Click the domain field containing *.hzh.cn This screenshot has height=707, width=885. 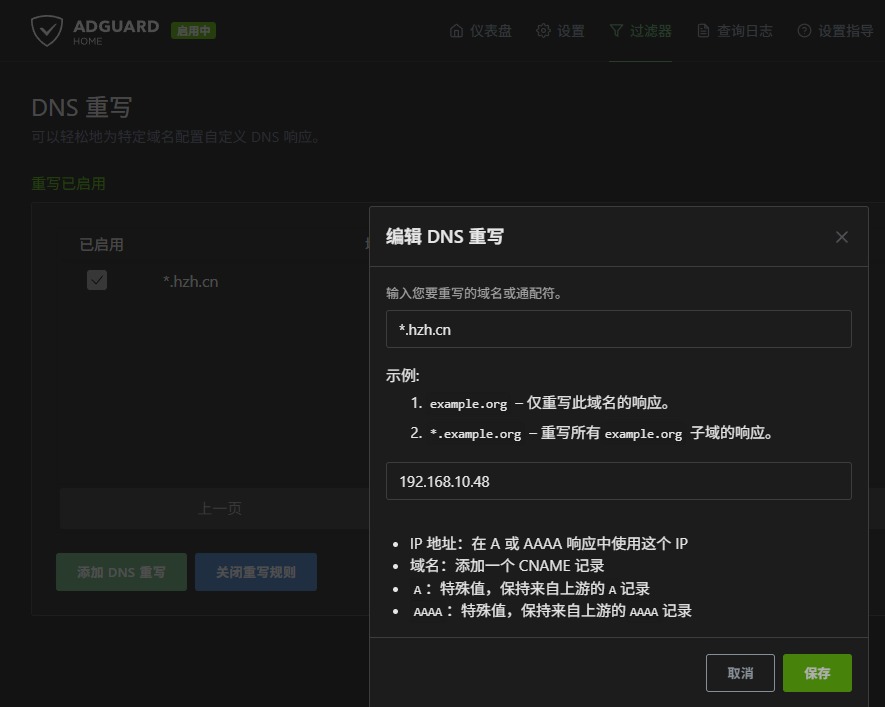click(618, 329)
